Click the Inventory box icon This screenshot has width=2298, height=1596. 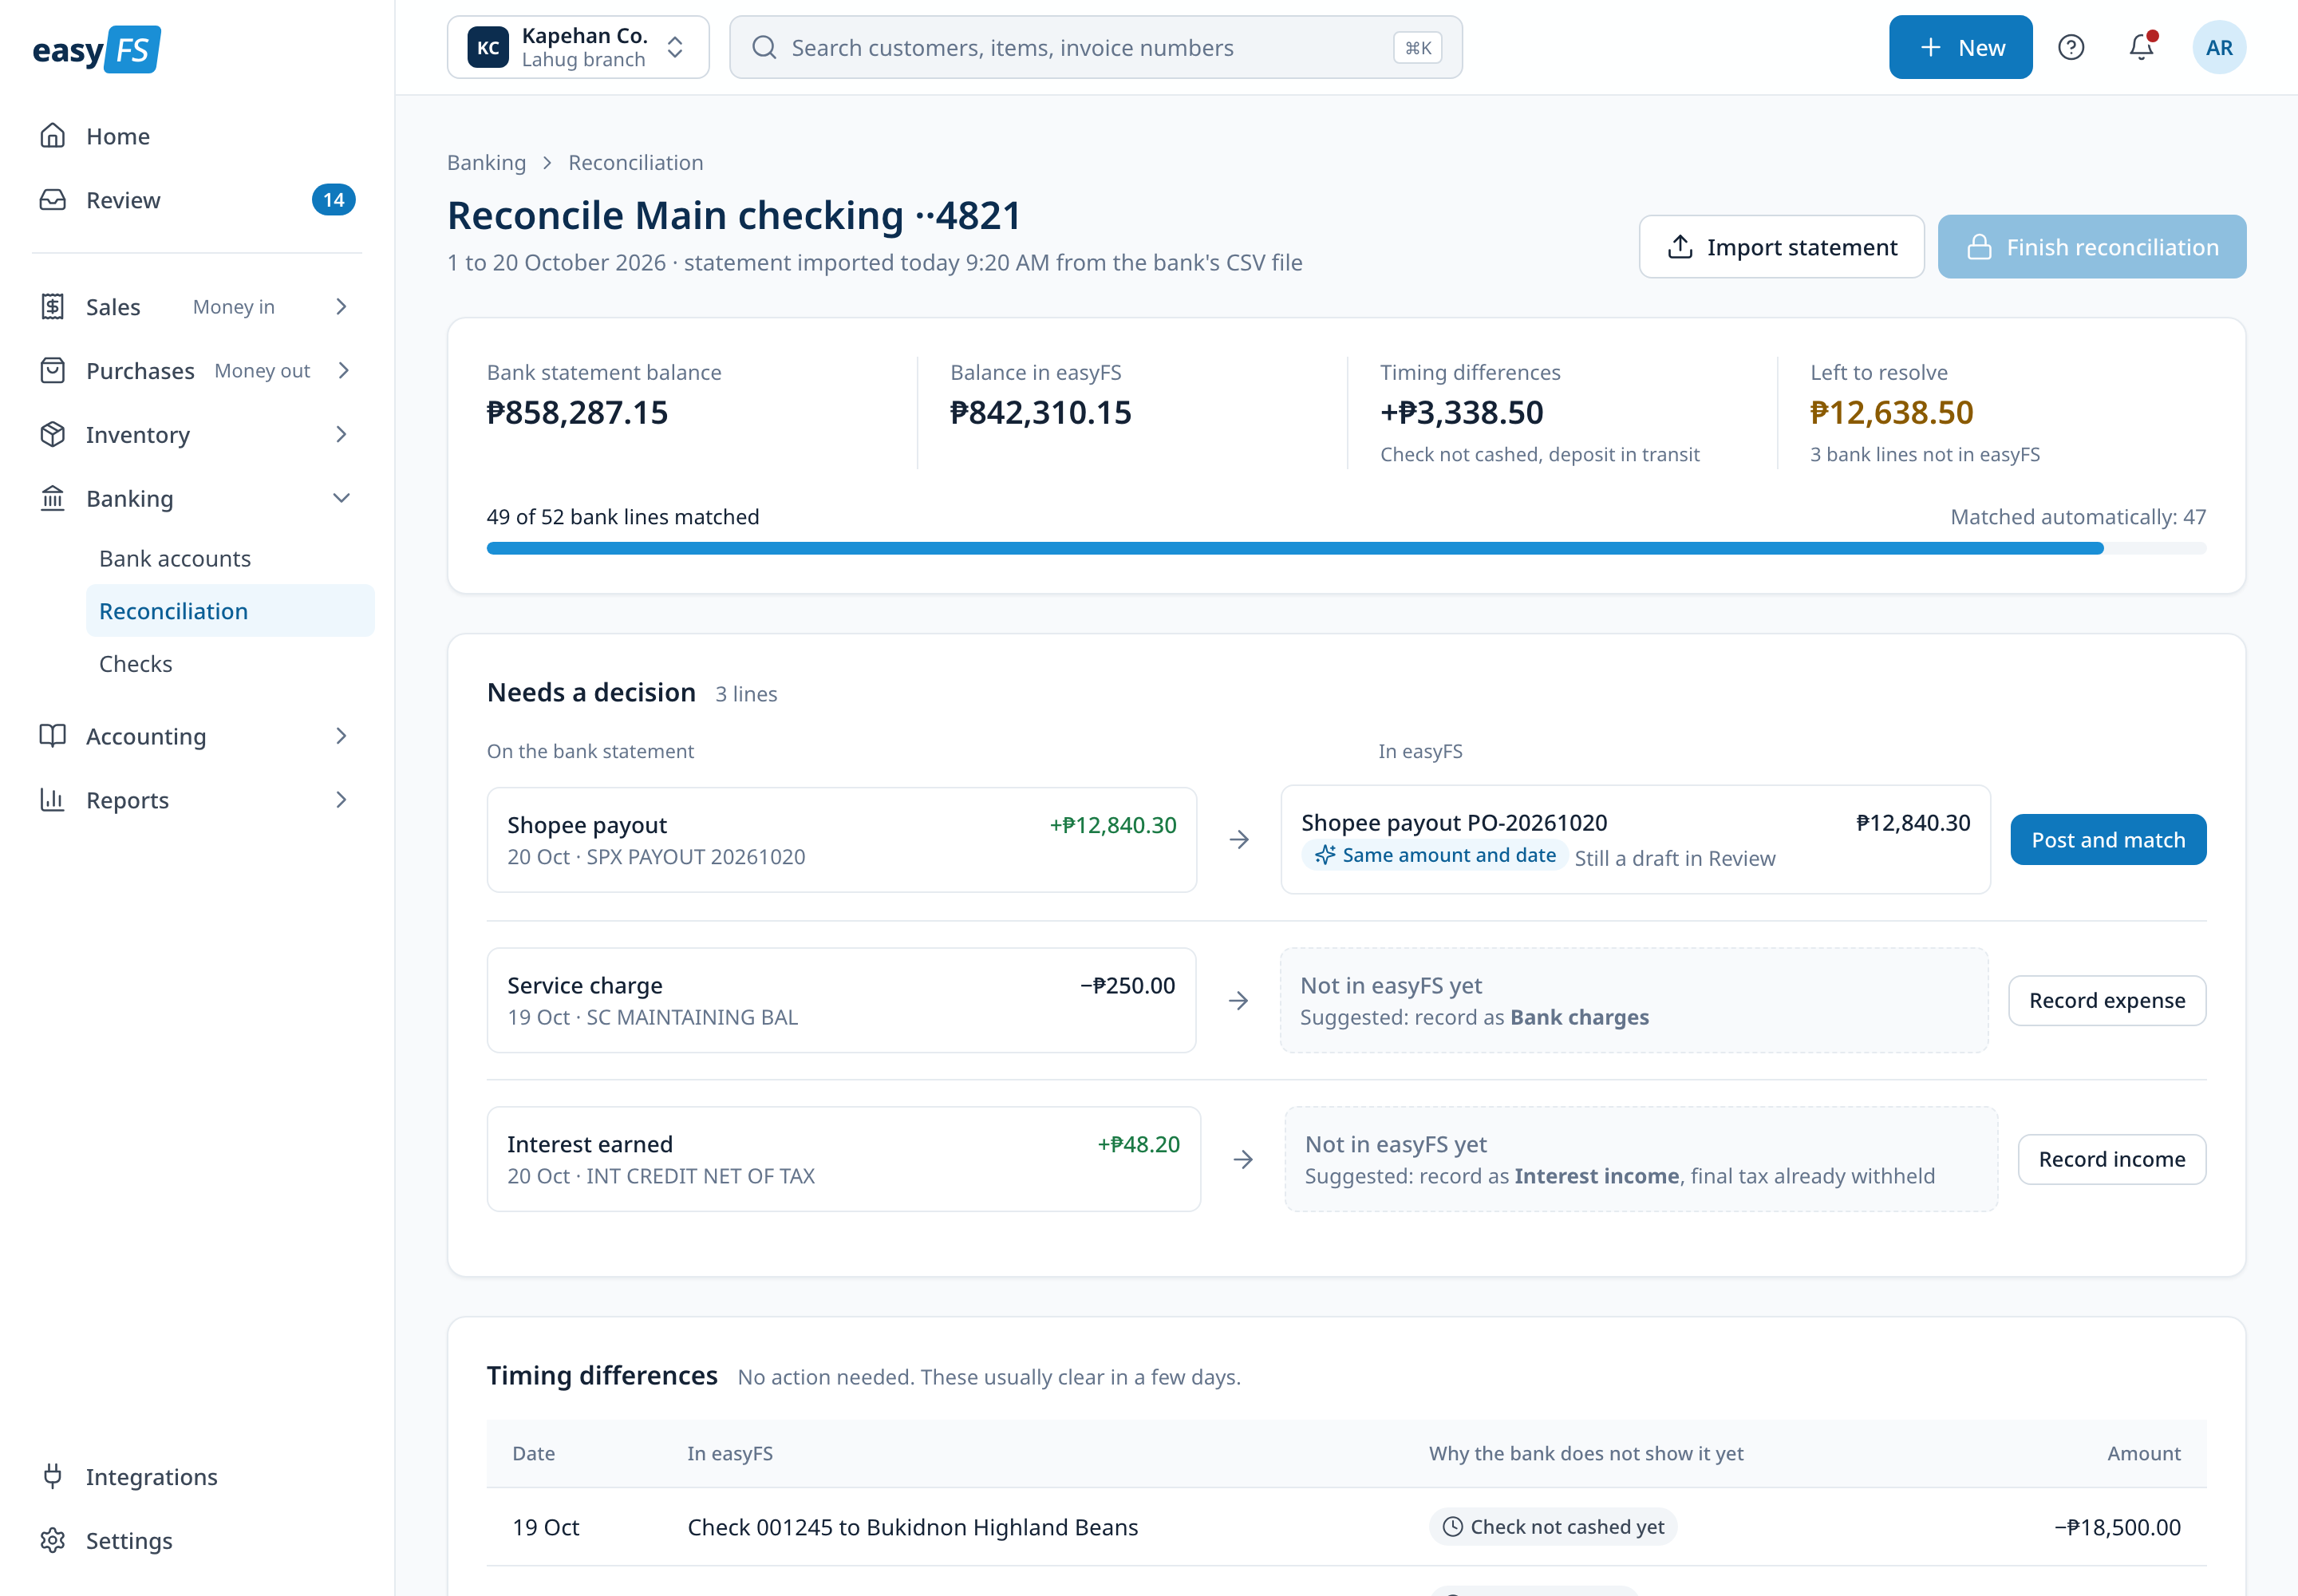53,434
